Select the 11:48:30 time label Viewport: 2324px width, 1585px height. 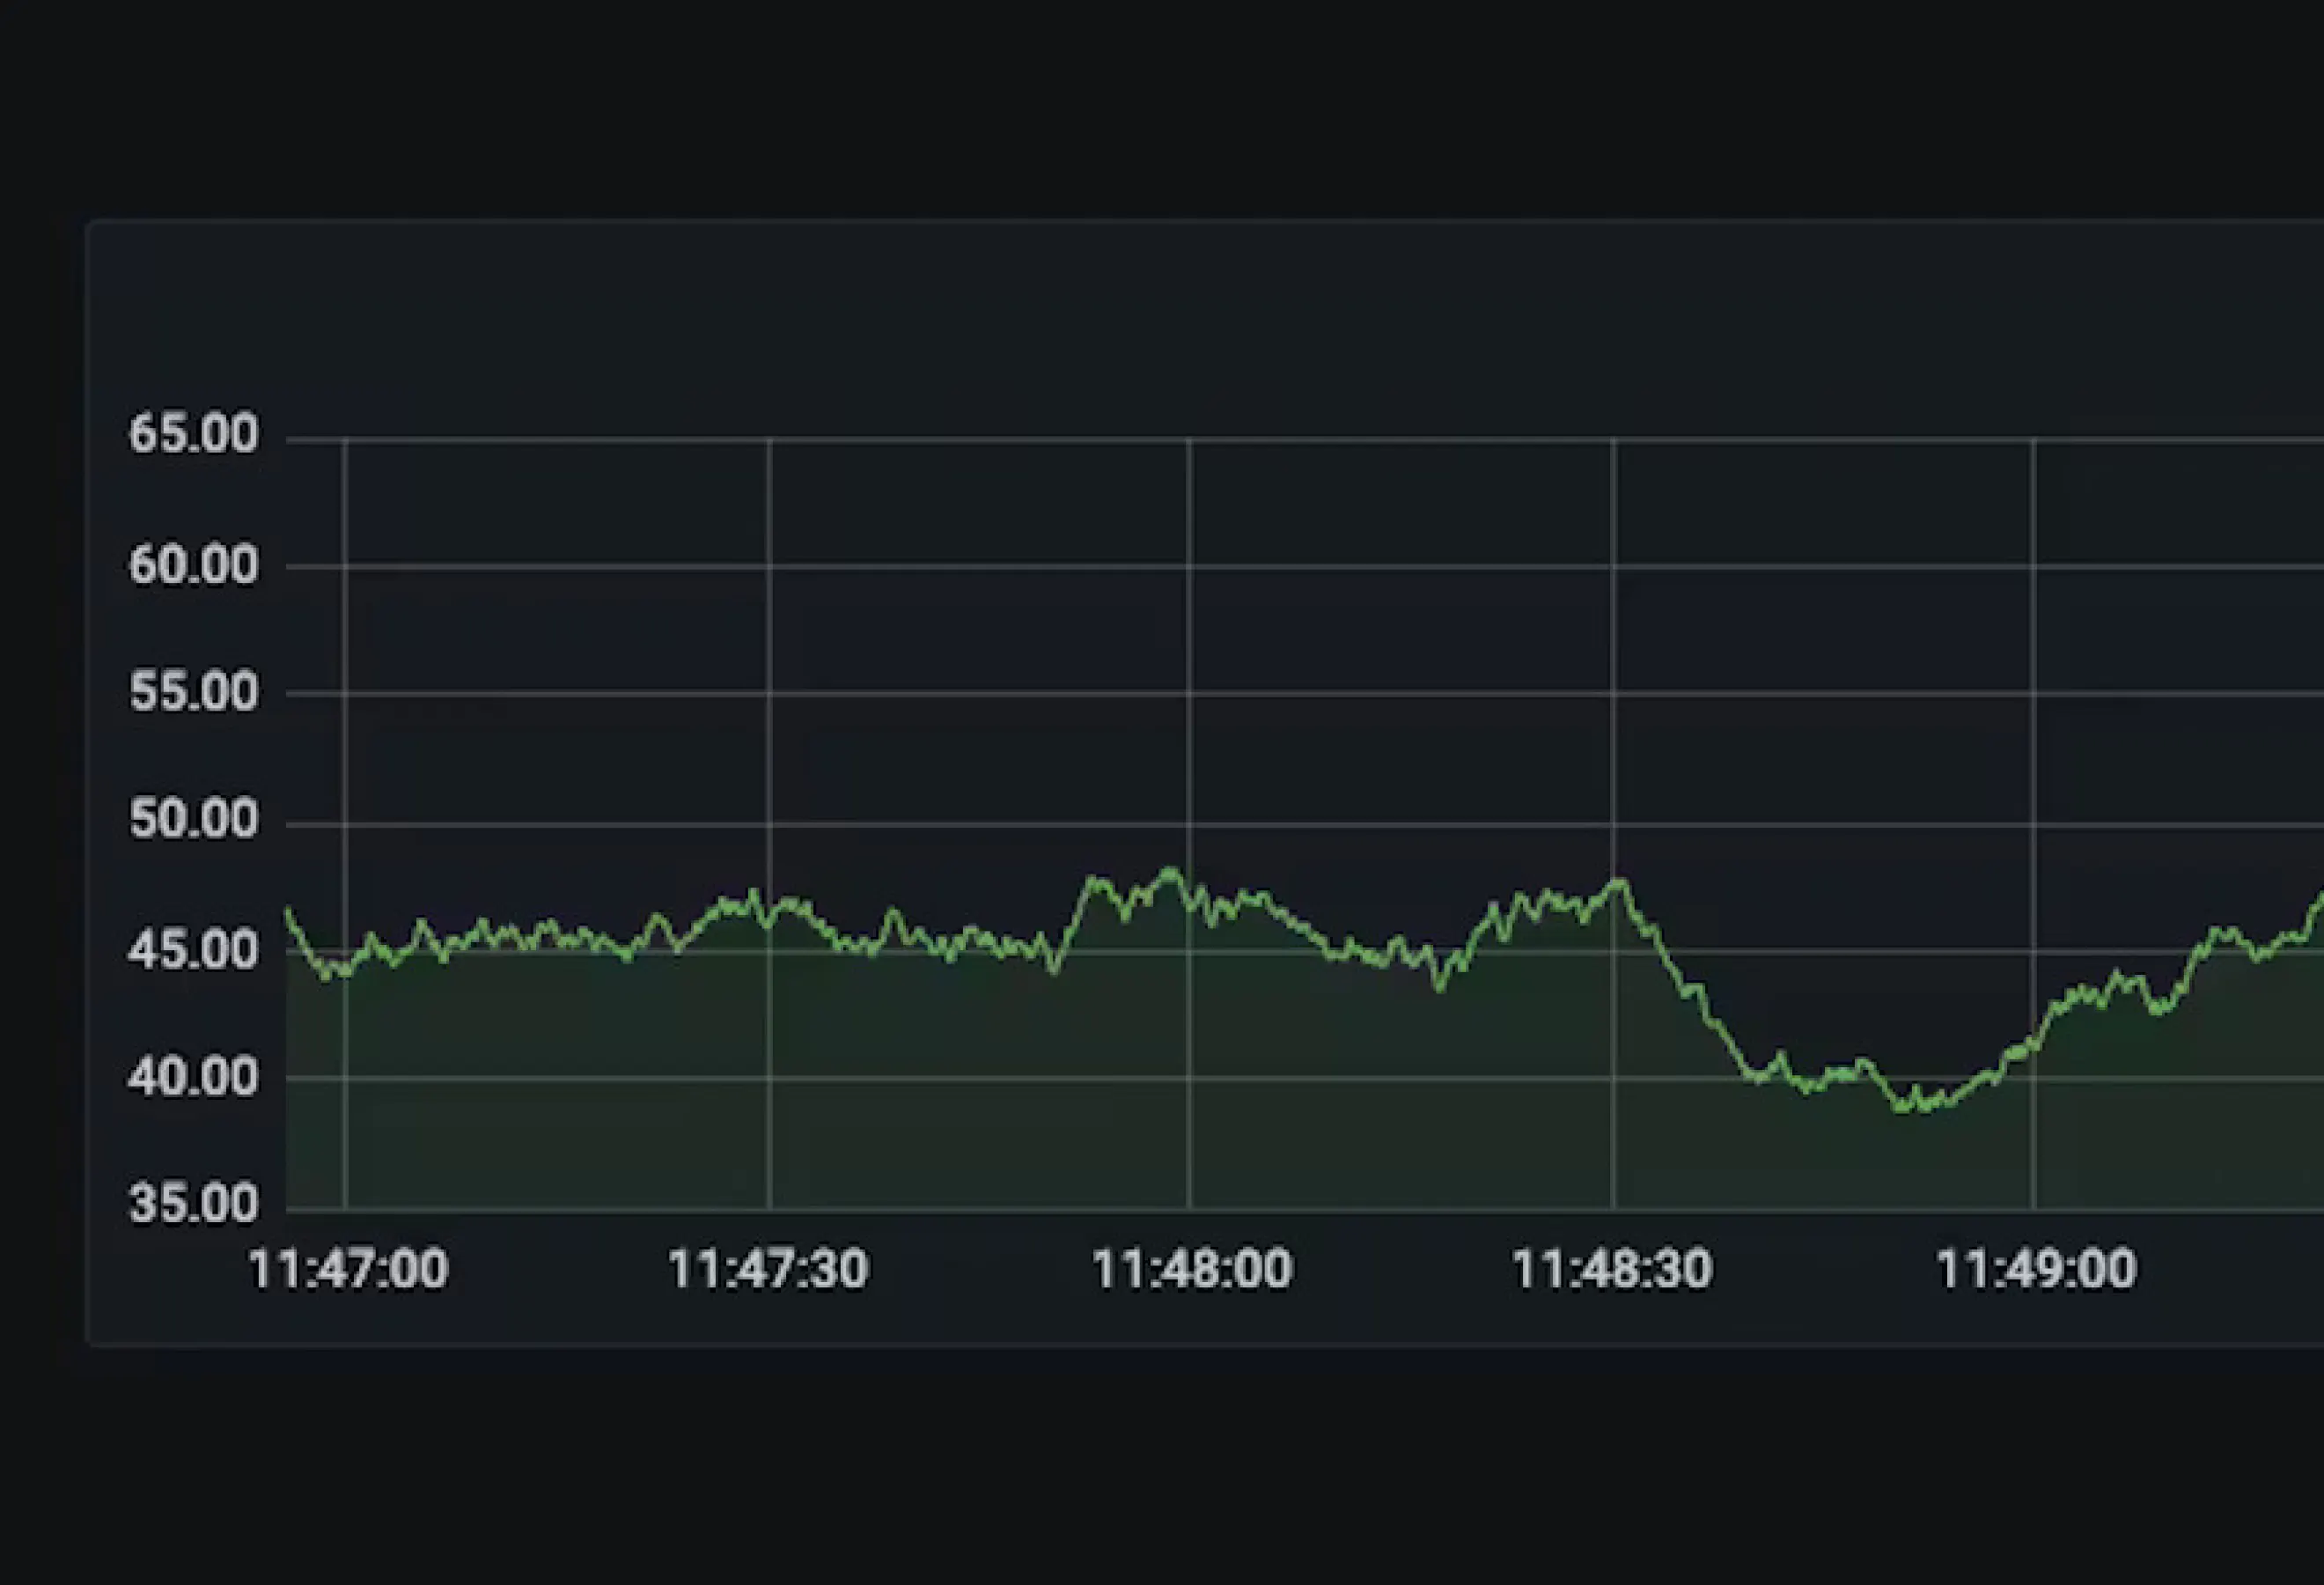pos(1612,1270)
